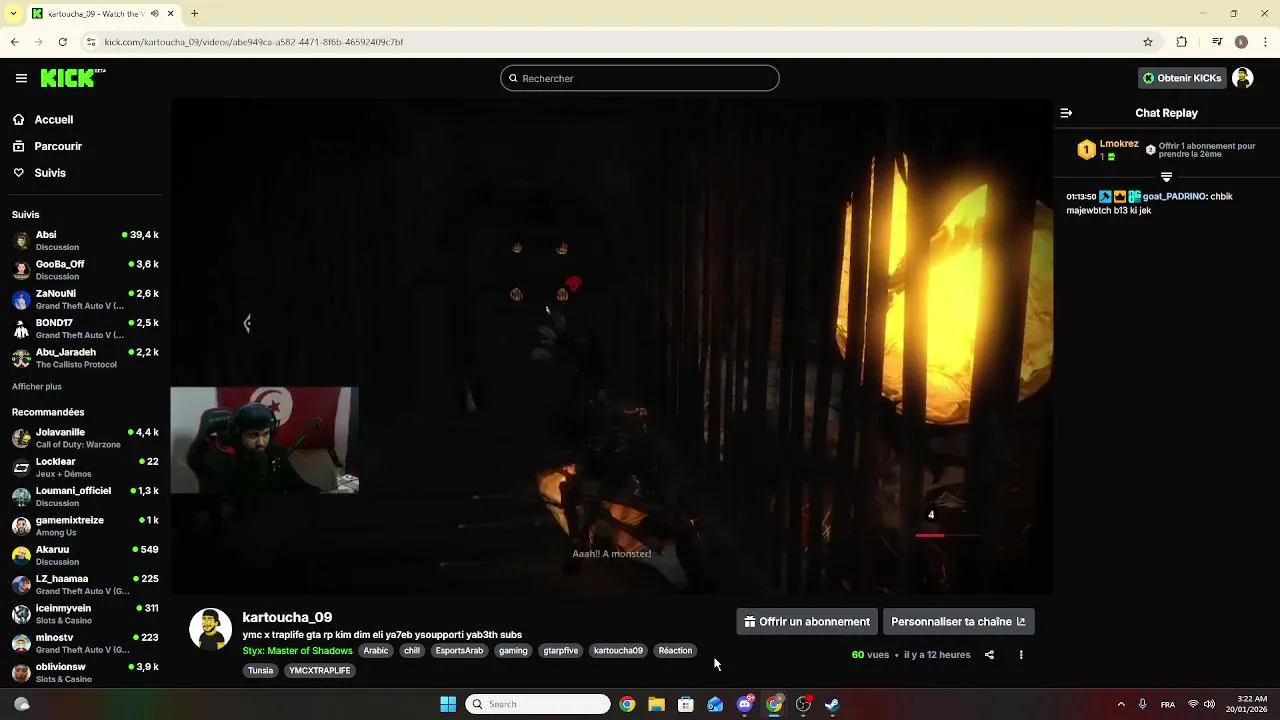The height and width of the screenshot is (720, 1280).
Task: Click goat_PADRINO username in chat
Action: (1173, 196)
